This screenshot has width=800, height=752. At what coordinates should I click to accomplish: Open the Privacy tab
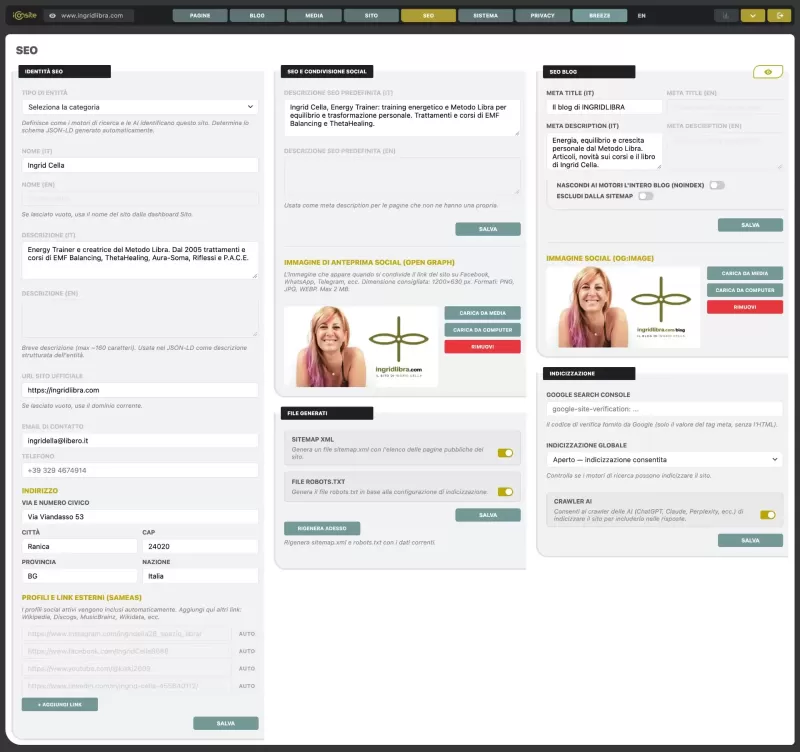[x=542, y=16]
